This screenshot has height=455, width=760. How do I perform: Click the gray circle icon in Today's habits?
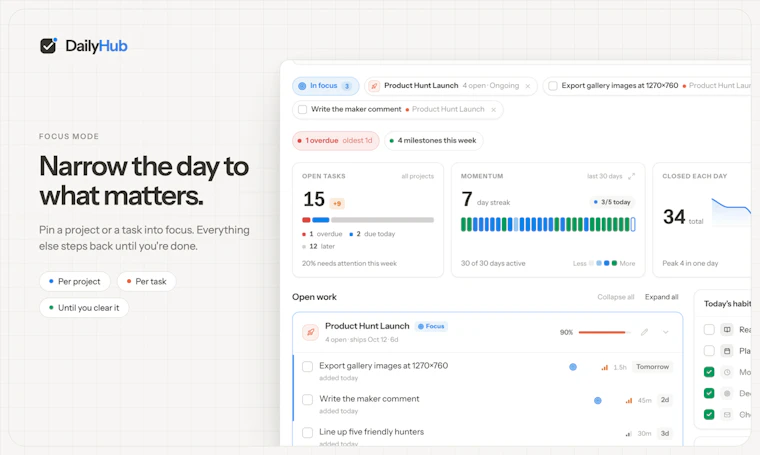[x=727, y=393]
